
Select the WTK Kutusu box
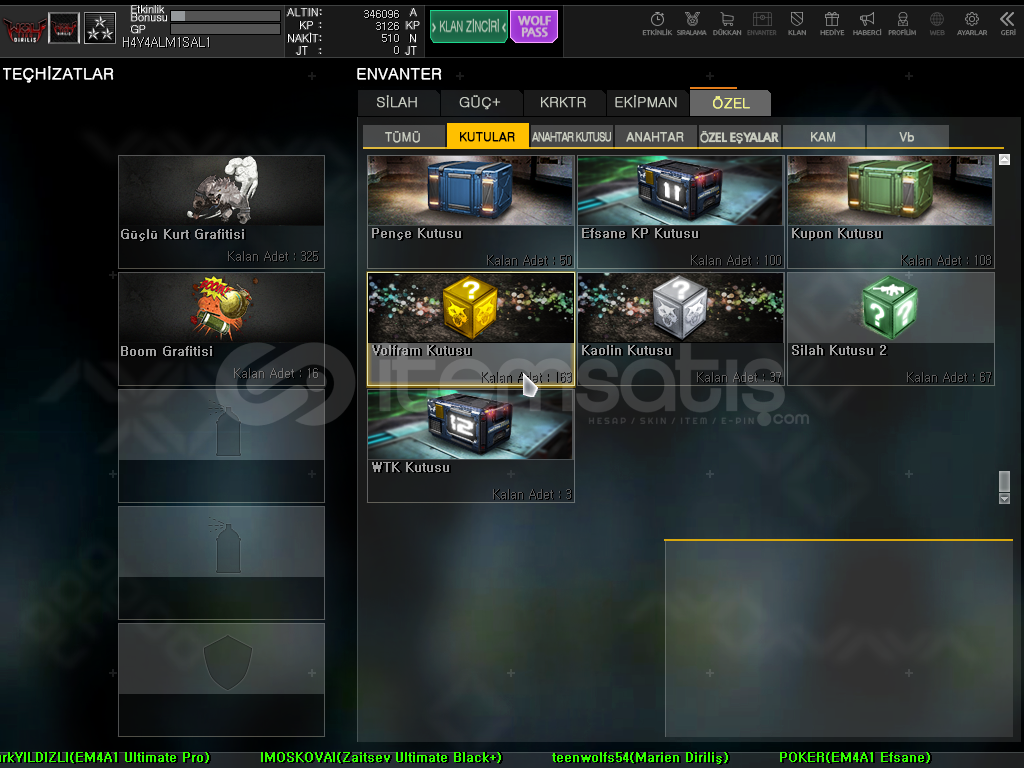471,446
